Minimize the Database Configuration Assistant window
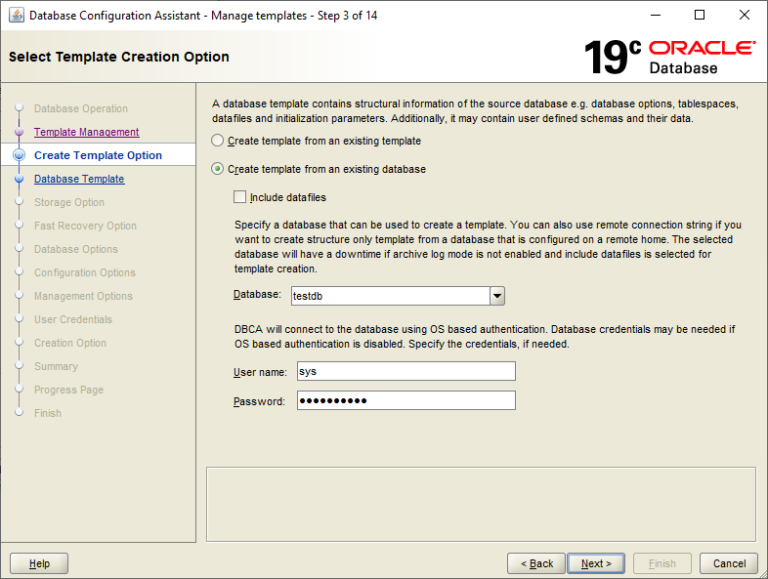Viewport: 768px width, 579px height. click(x=655, y=15)
